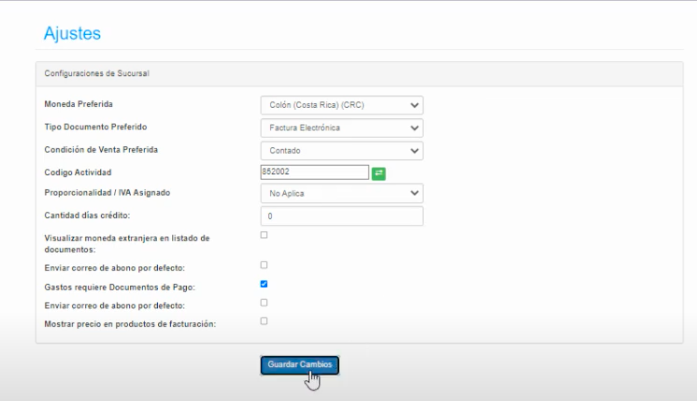Screen dimensions: 697x401
Task: Enable Mostrar precio en productos de facturación
Action: [x=264, y=321]
